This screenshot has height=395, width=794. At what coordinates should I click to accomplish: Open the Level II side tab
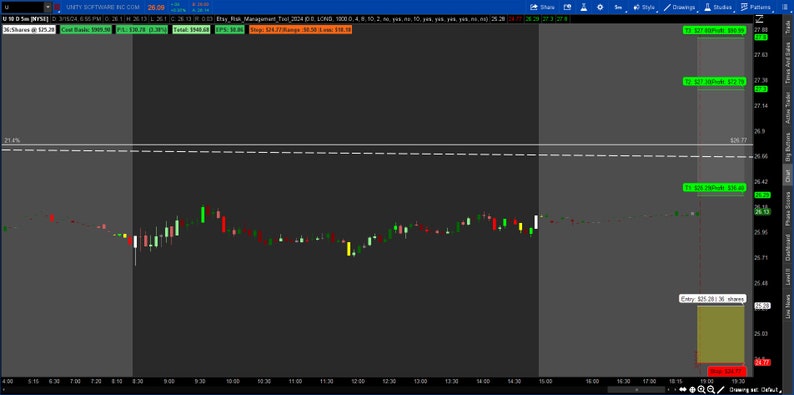point(787,276)
